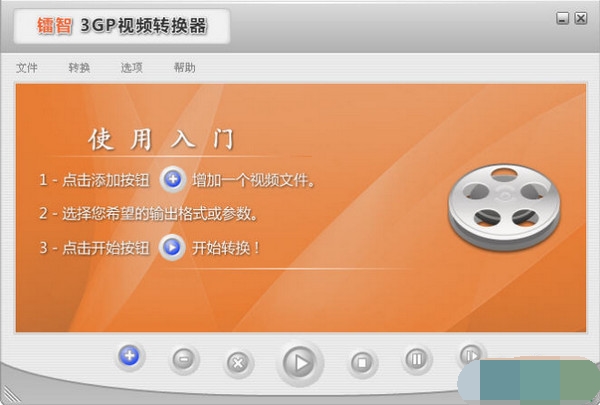The height and width of the screenshot is (405, 600).
Task: Click the stop conversion button
Action: (362, 362)
